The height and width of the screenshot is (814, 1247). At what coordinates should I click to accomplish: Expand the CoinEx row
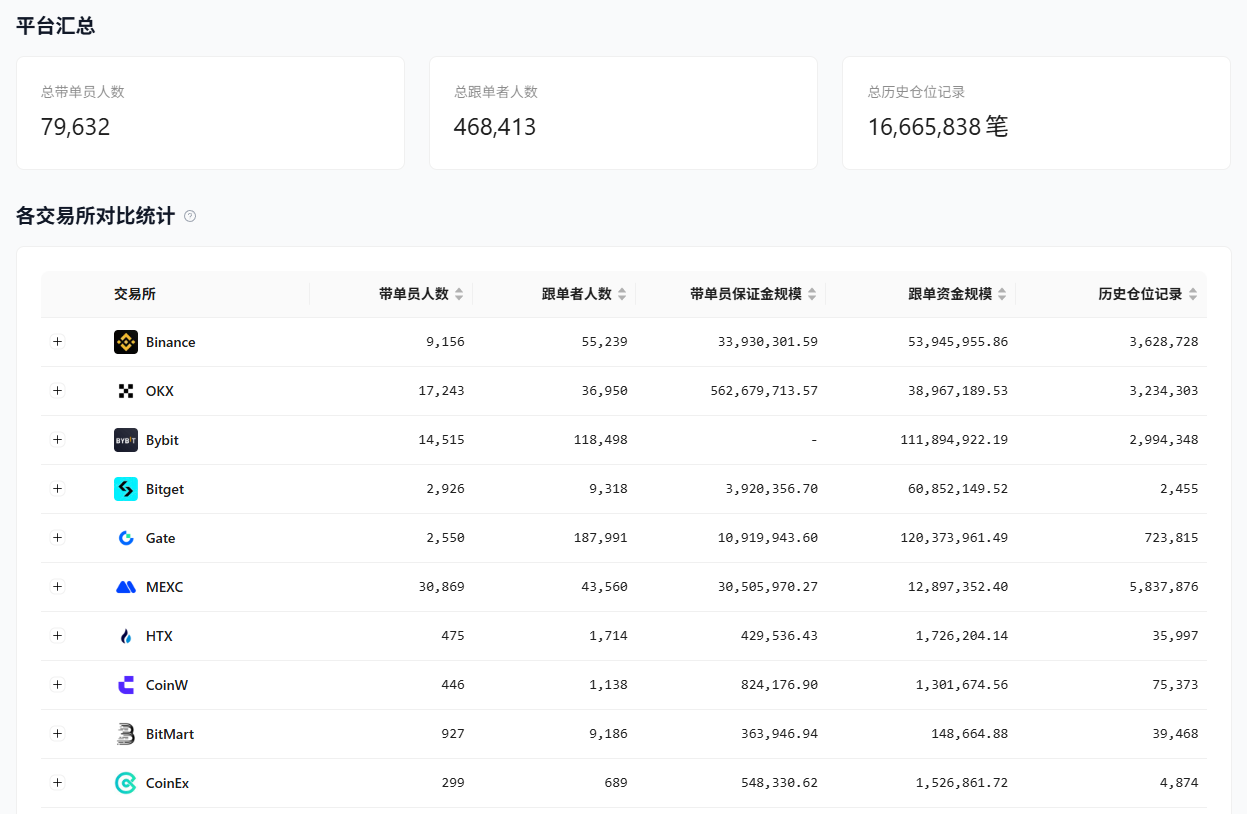tap(57, 783)
